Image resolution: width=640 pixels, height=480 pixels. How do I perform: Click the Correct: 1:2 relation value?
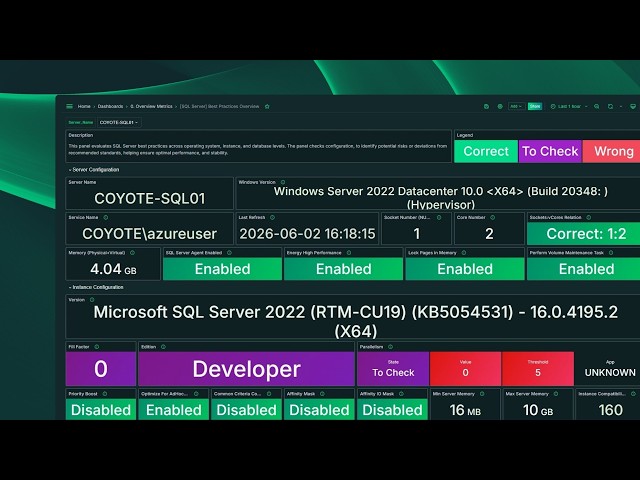(586, 234)
